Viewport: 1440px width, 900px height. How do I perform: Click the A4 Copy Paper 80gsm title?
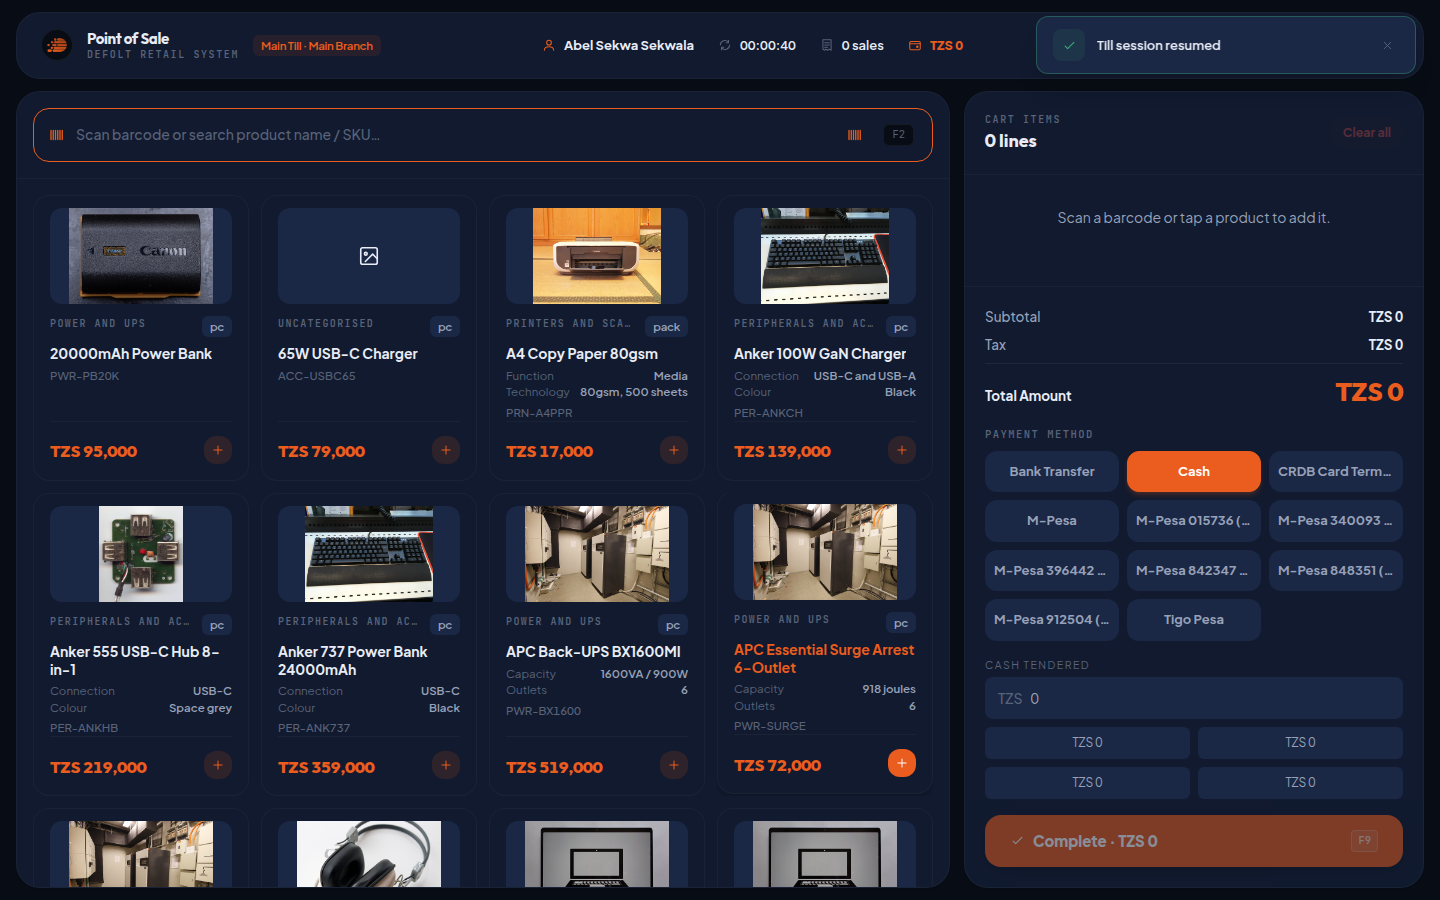[x=582, y=354]
